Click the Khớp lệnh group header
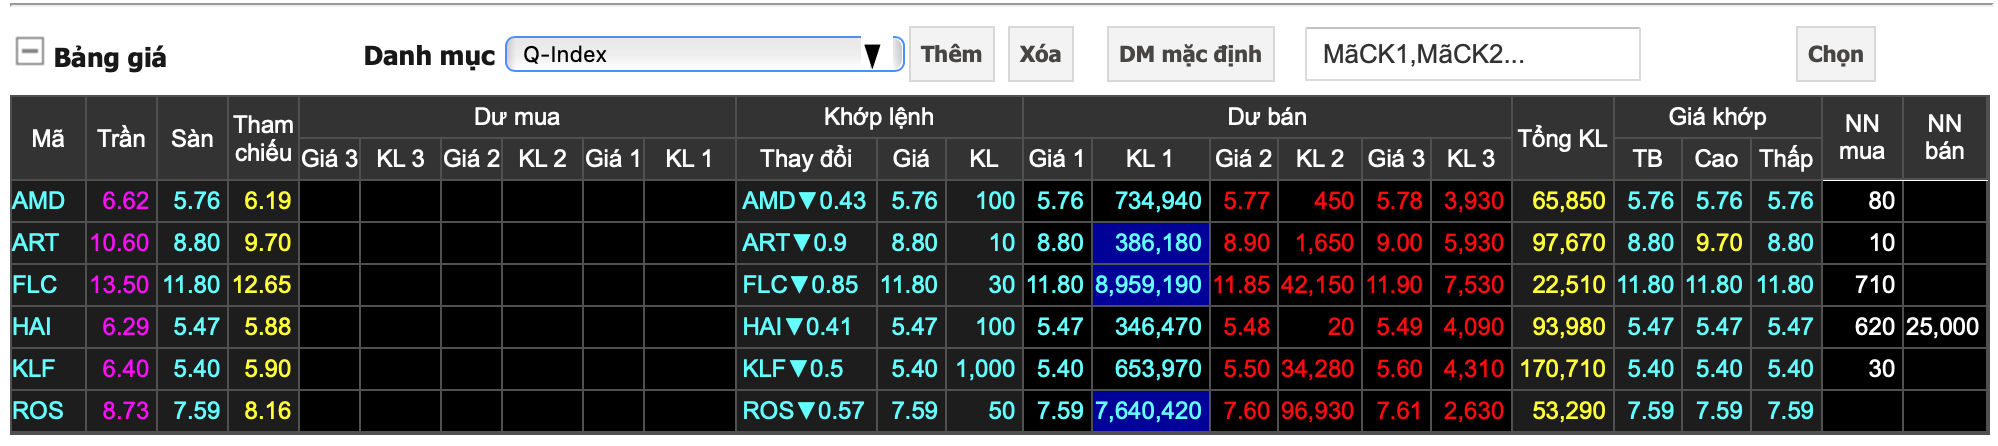1998x446 pixels. 879,117
